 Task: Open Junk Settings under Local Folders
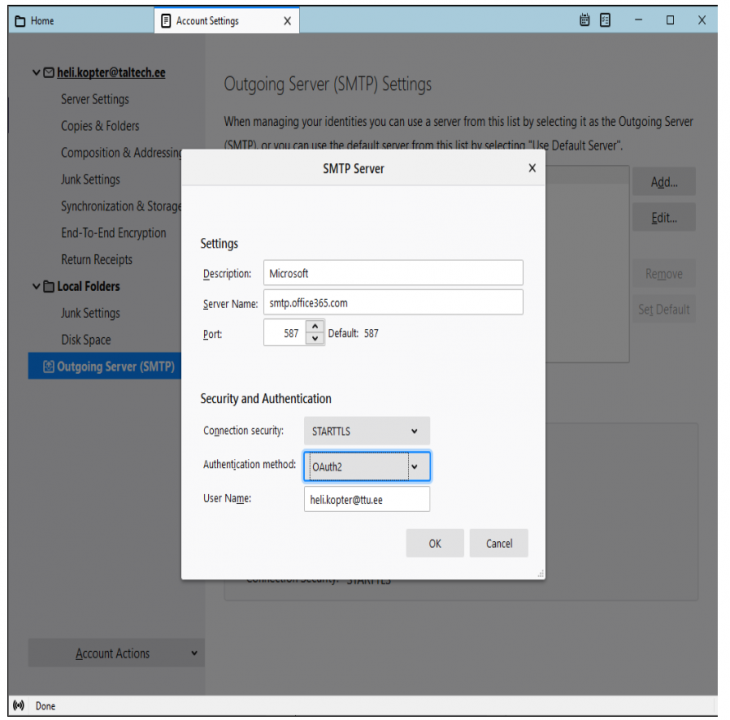(91, 313)
